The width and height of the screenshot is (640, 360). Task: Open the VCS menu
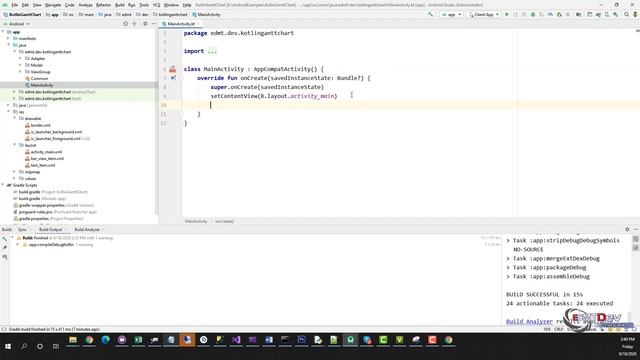click(x=156, y=5)
